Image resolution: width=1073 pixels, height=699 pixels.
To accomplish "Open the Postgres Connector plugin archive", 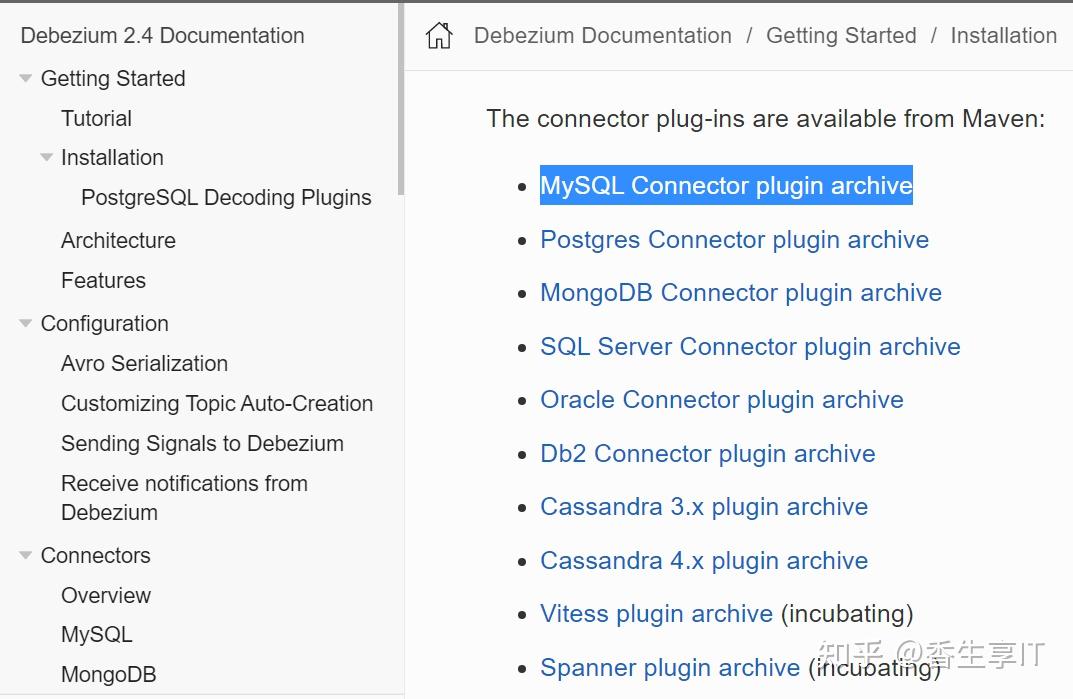I will pyautogui.click(x=734, y=240).
